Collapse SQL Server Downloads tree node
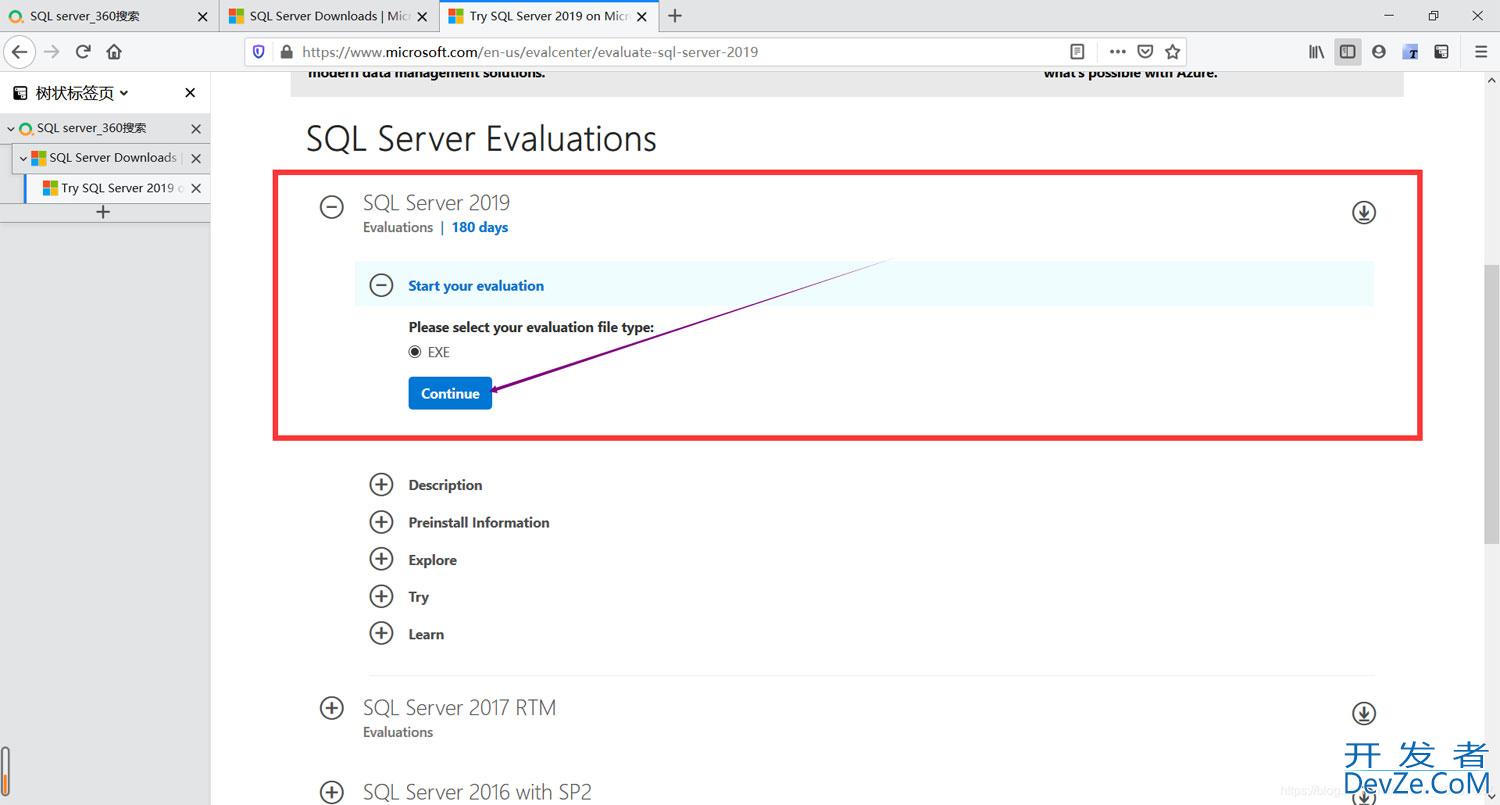This screenshot has width=1500, height=805. pos(23,158)
